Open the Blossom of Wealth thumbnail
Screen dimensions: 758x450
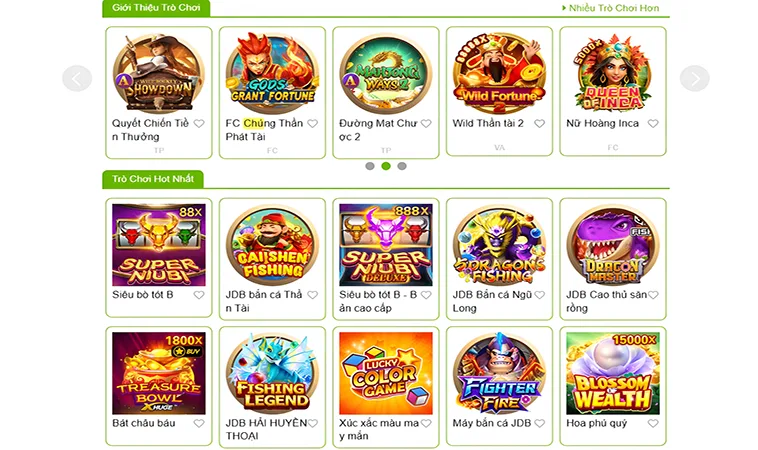pyautogui.click(x=612, y=373)
